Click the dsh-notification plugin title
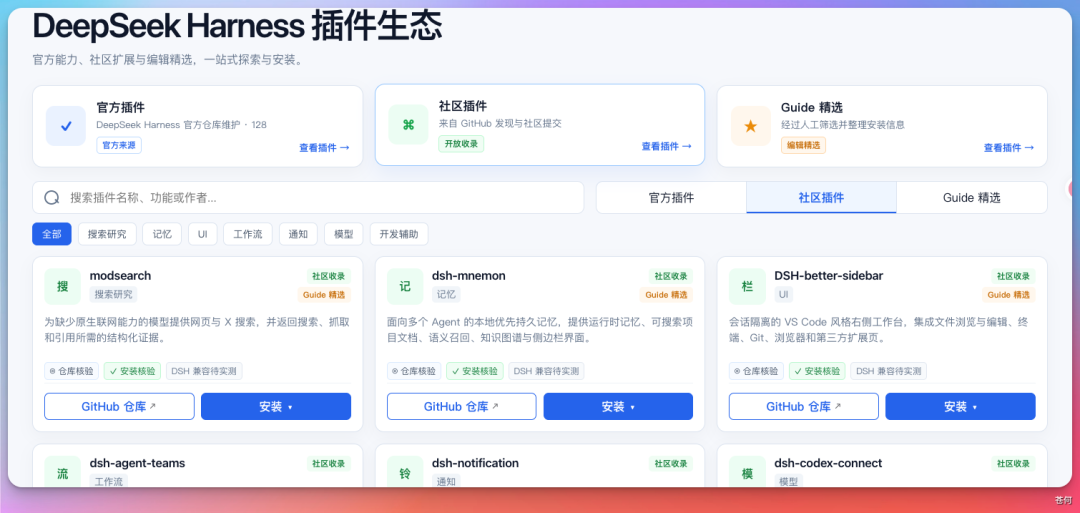Screen dimensions: 1080x513 click(x=475, y=463)
